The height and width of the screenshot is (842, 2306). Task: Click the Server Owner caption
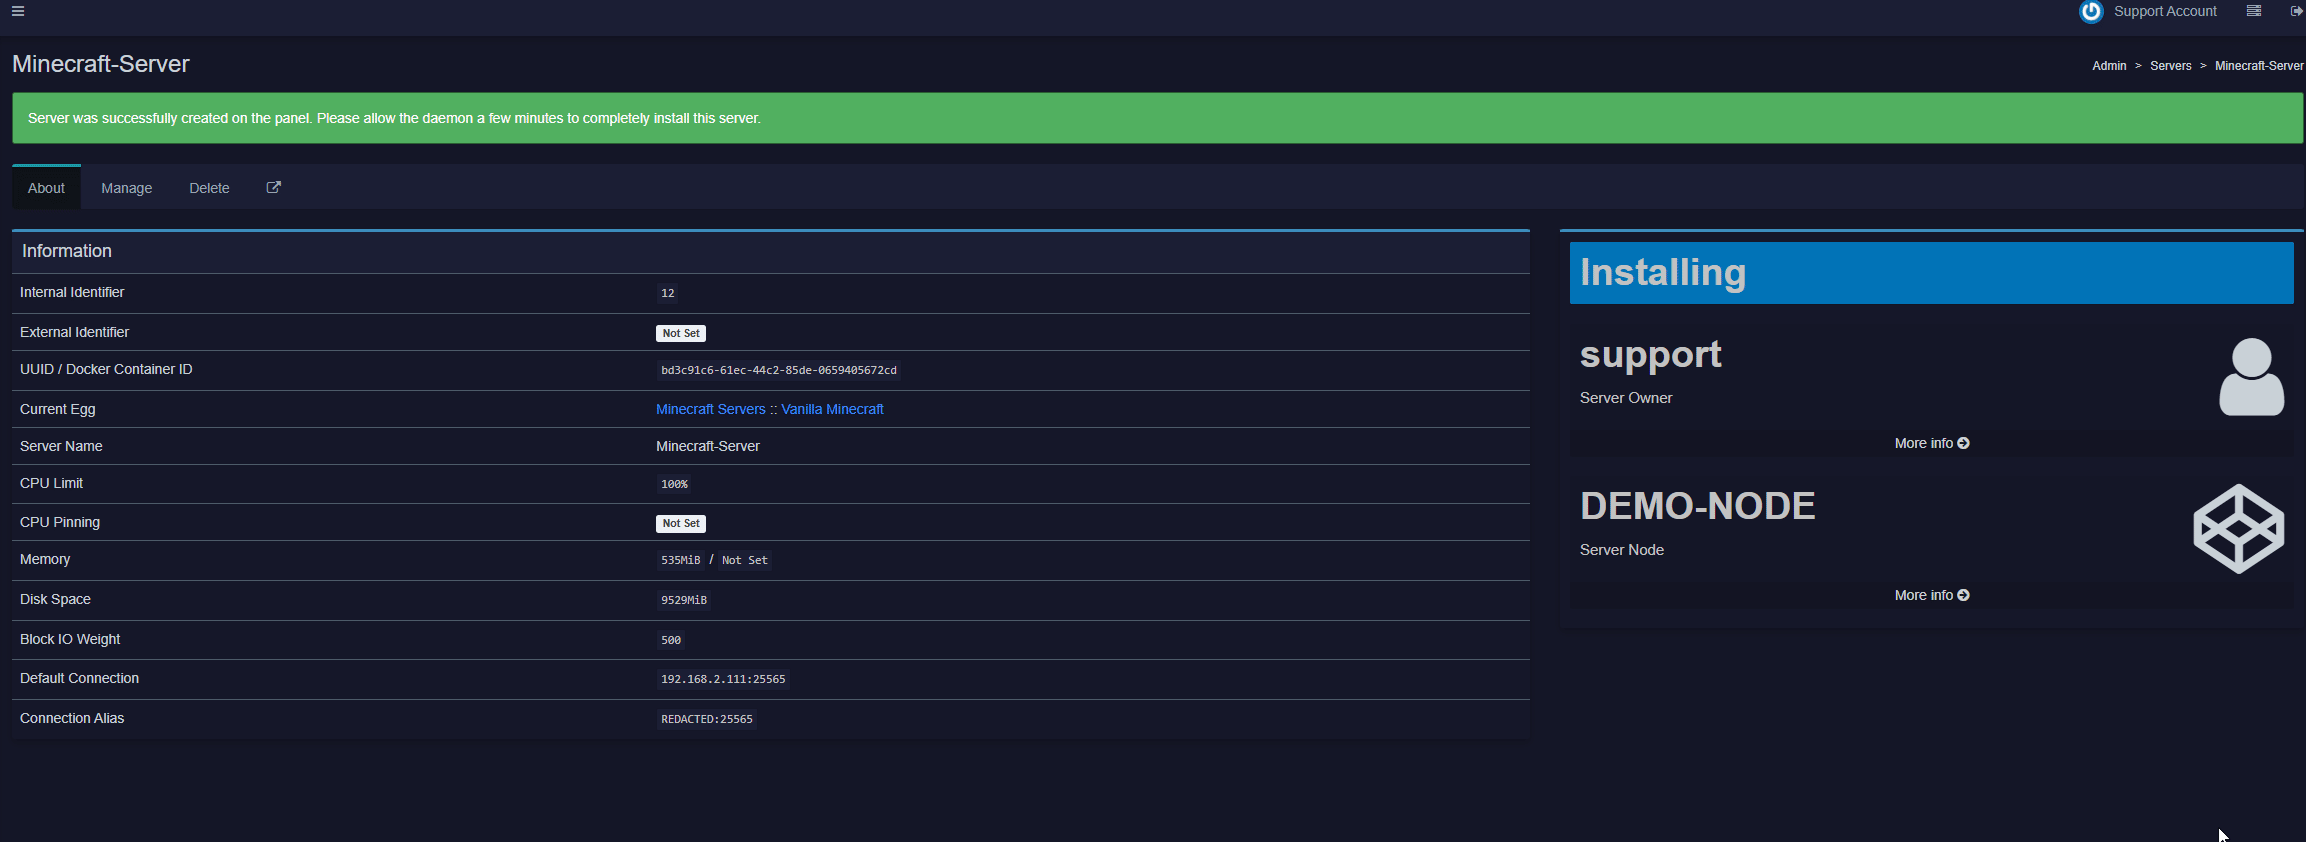click(1626, 398)
